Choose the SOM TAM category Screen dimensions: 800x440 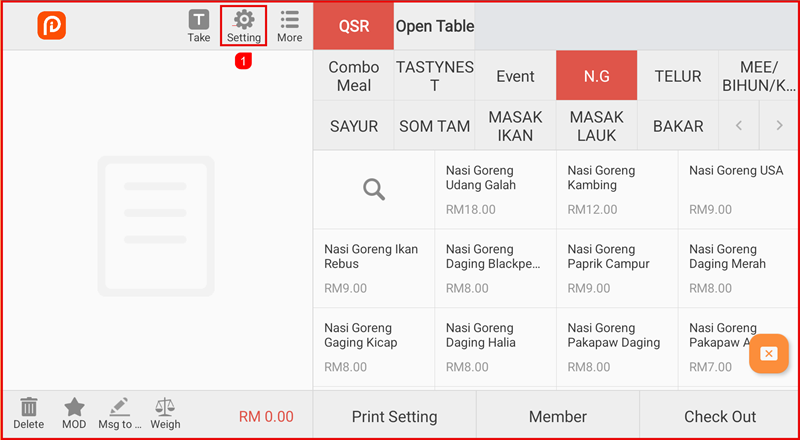435,126
